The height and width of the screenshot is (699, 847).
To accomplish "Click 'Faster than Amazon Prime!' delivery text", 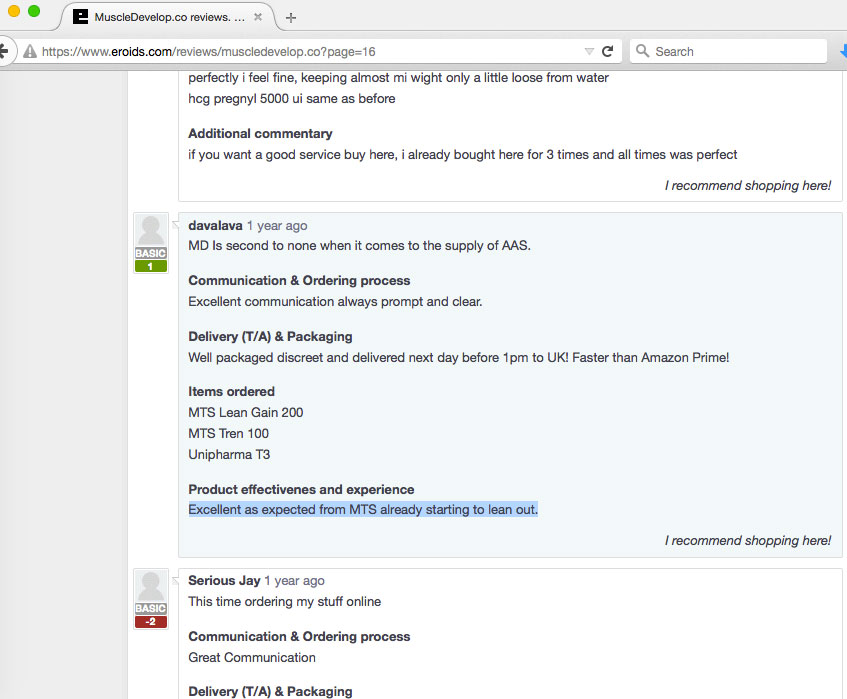I will pyautogui.click(x=650, y=358).
